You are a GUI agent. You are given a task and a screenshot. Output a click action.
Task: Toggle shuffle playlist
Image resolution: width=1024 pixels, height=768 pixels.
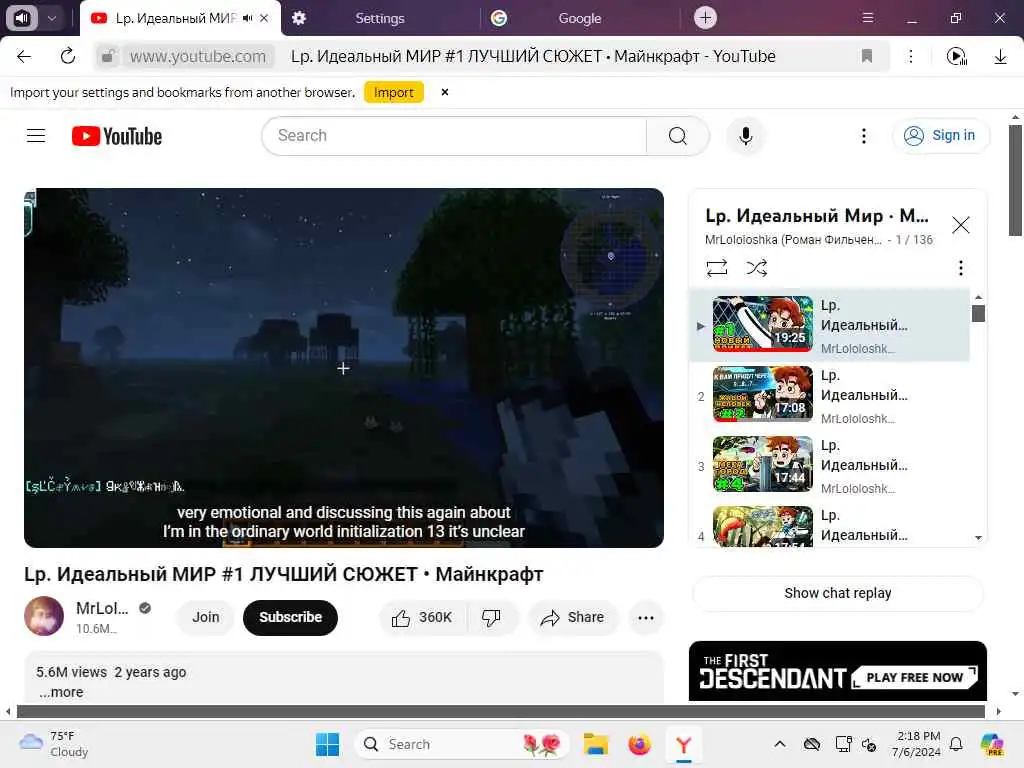point(756,268)
